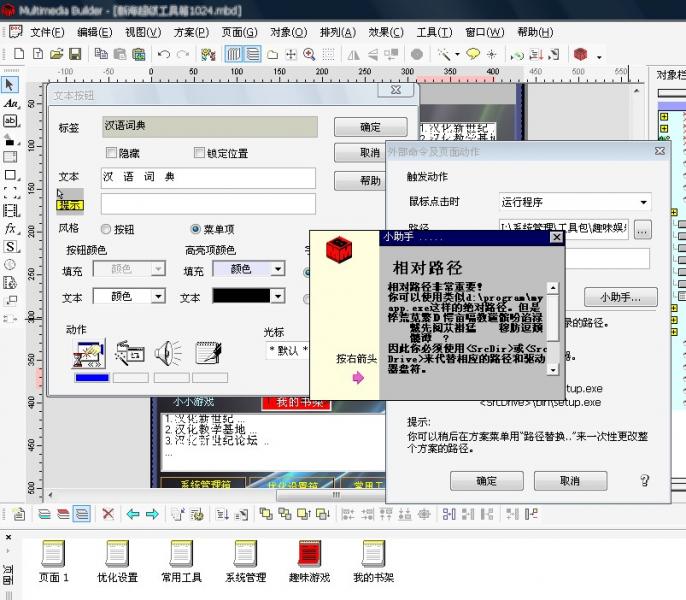Check the 隐藏 checkbox

point(111,153)
